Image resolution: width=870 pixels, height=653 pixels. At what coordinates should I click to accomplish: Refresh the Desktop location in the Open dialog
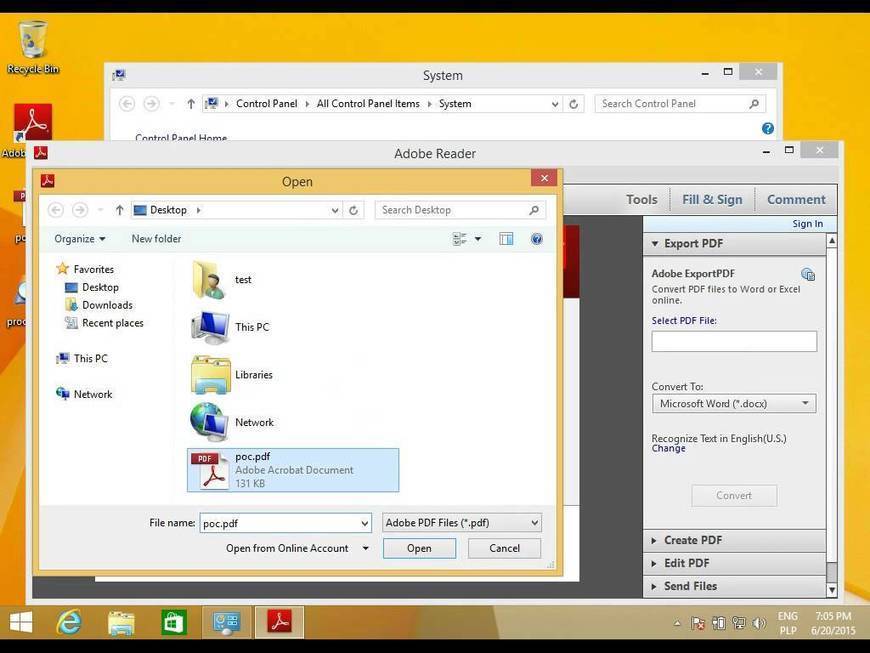point(353,210)
